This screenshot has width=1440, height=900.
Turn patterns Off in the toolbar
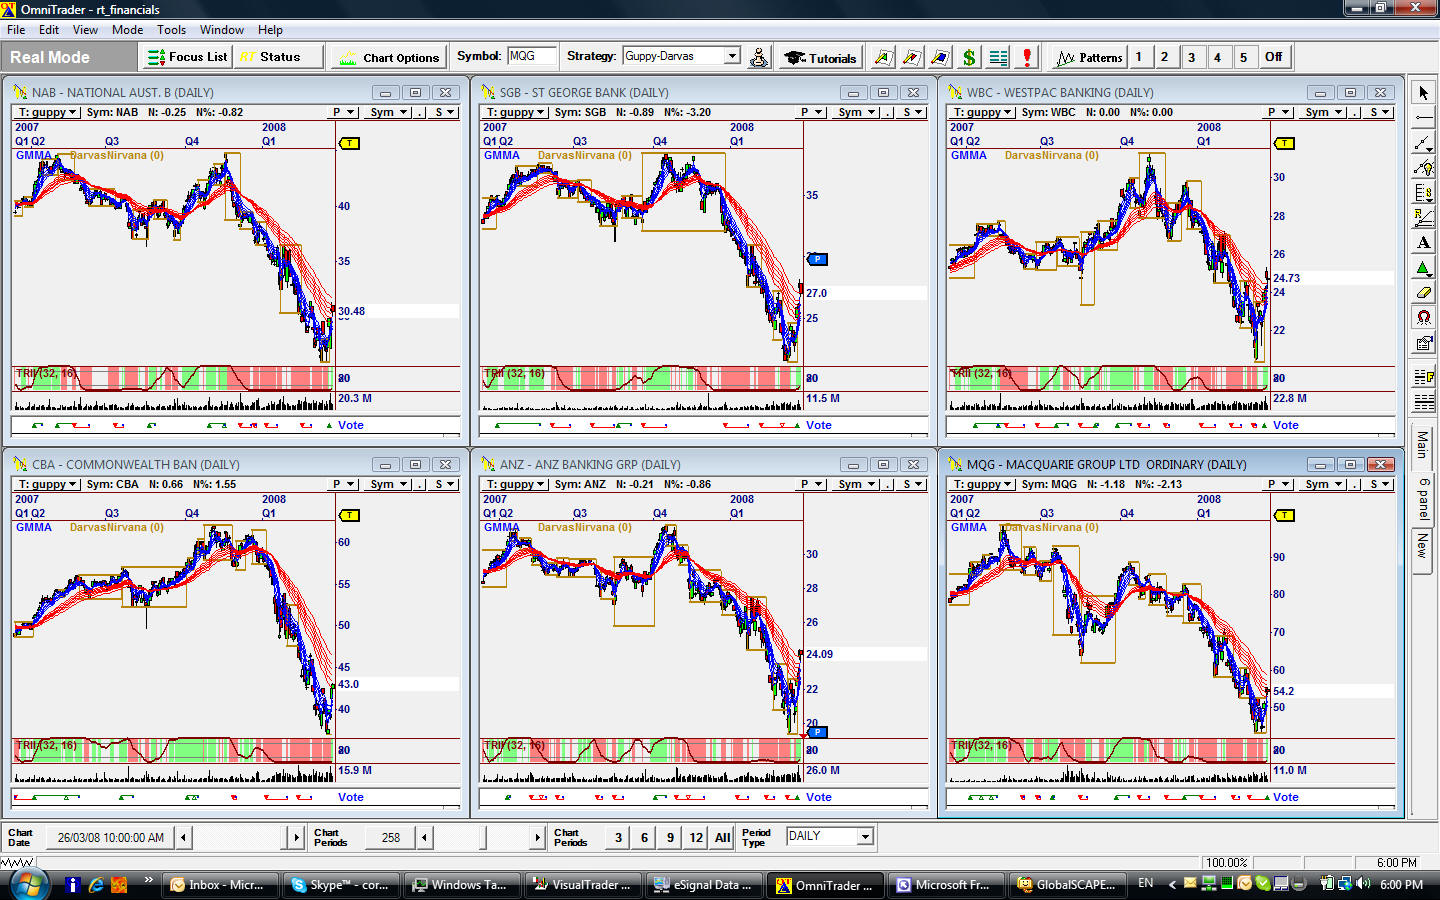click(1273, 57)
